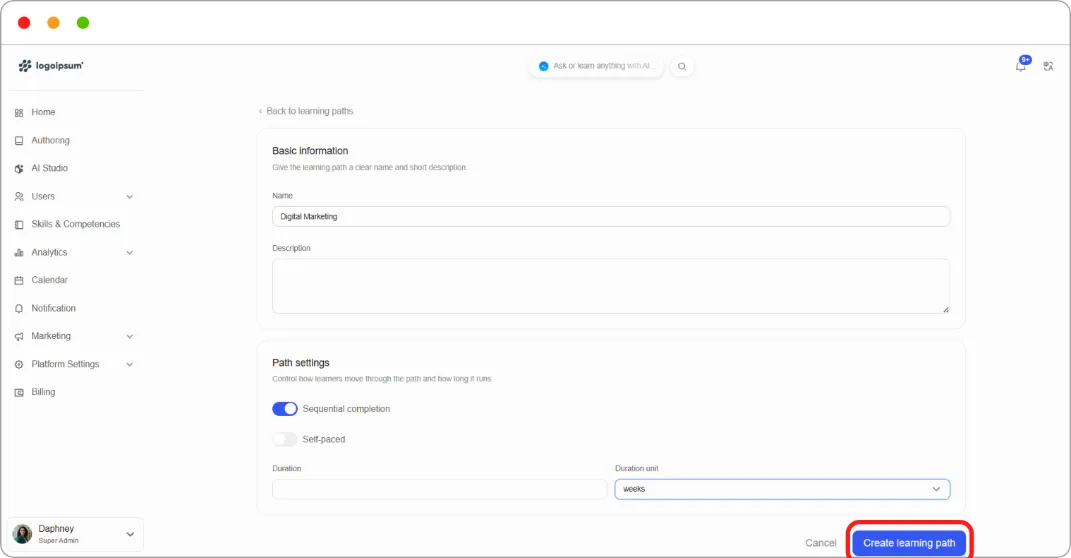Click the Description text area
Viewport: 1071px width, 558px height.
tap(611, 286)
